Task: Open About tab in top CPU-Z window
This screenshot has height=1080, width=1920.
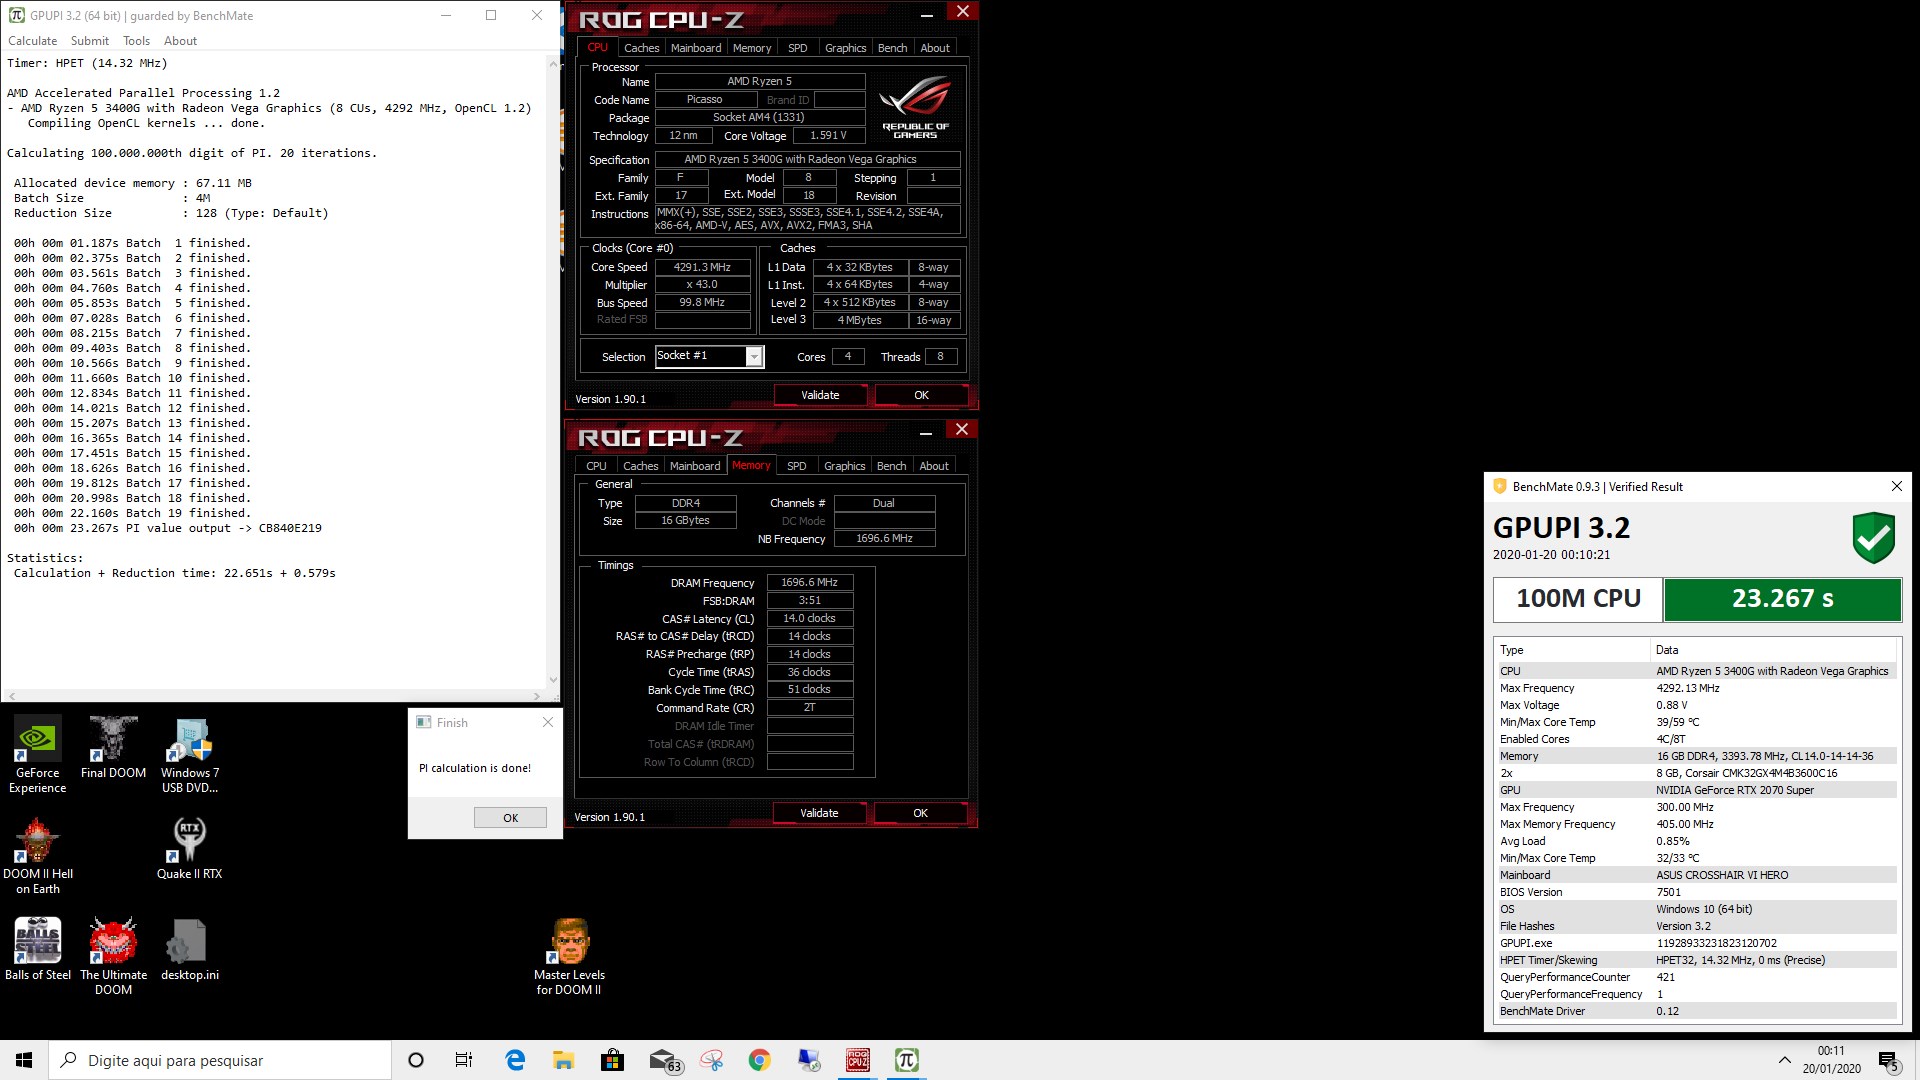Action: (x=935, y=48)
